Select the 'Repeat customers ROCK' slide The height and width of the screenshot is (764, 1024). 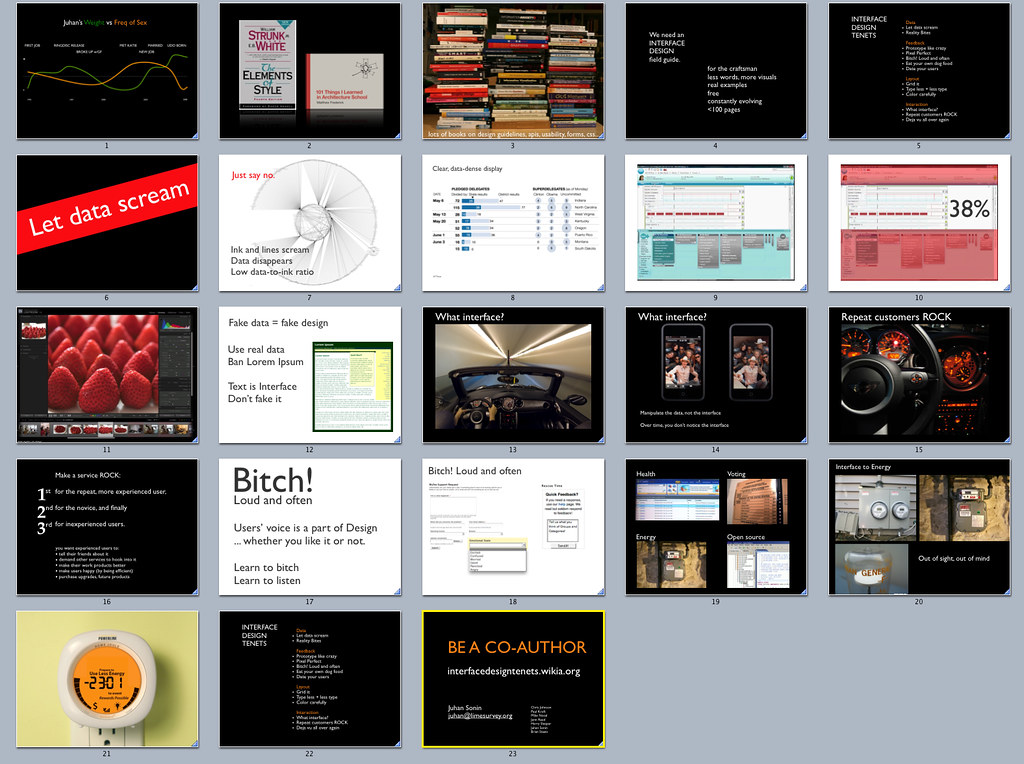click(x=917, y=374)
